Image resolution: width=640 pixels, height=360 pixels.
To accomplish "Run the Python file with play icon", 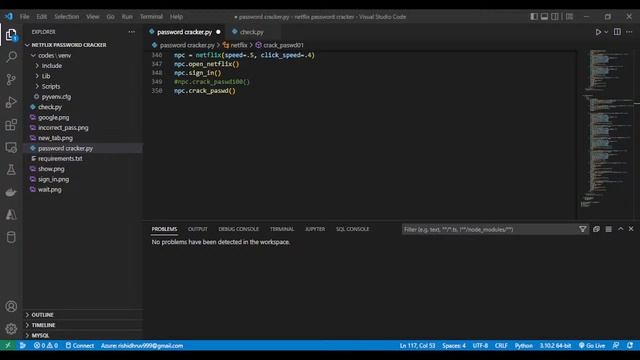I will (x=598, y=32).
